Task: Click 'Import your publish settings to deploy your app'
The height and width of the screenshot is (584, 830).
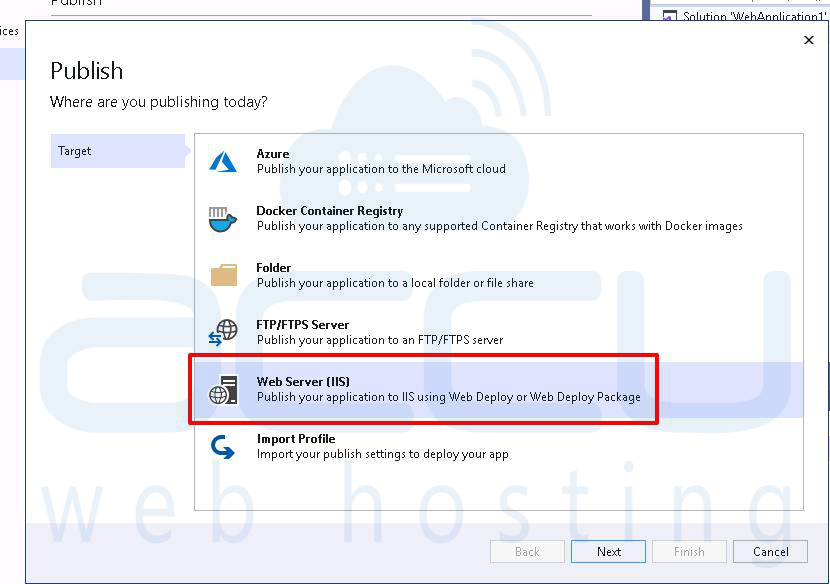Action: (x=383, y=454)
